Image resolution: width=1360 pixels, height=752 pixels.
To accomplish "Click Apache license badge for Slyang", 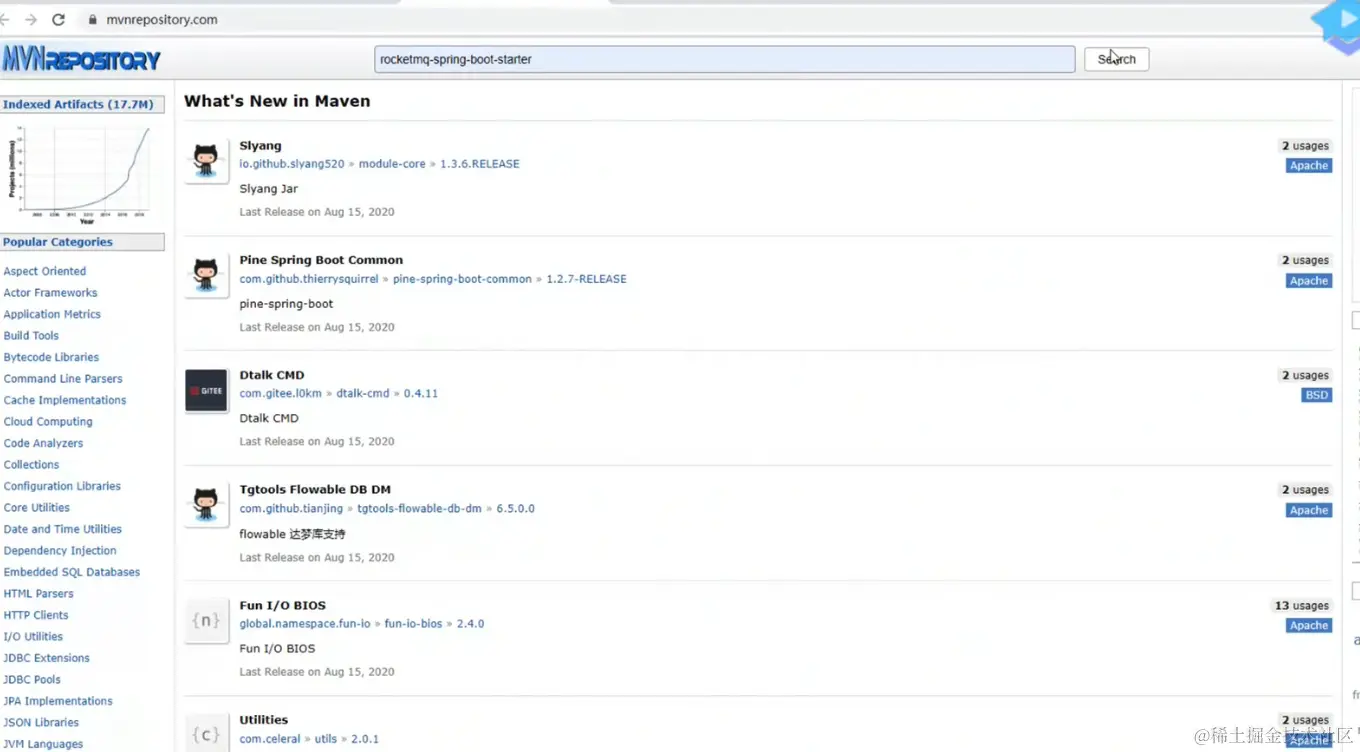I will pos(1308,166).
